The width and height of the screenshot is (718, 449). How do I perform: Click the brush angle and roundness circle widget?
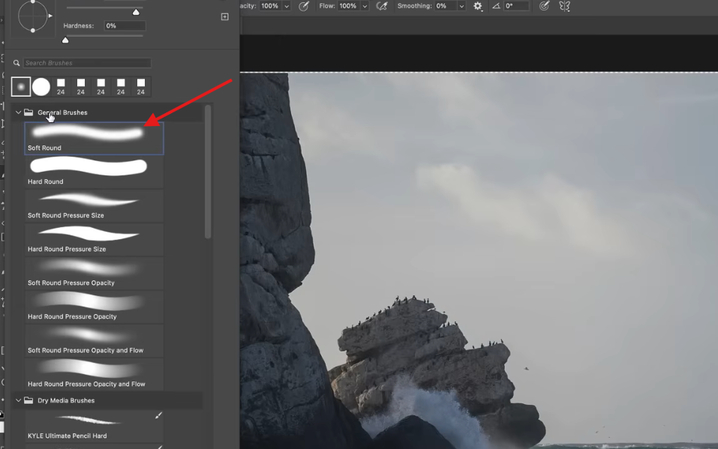(33, 16)
